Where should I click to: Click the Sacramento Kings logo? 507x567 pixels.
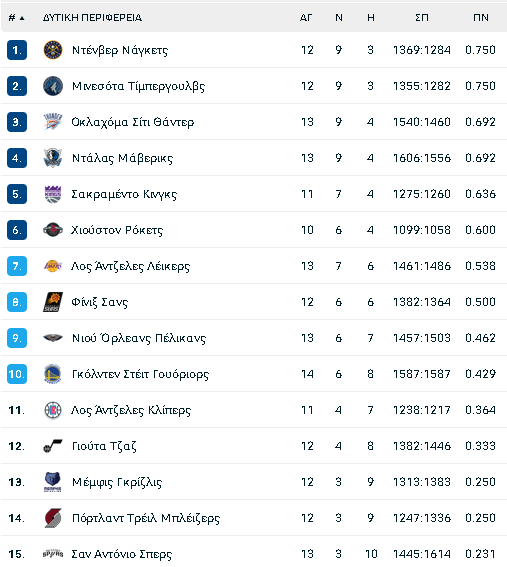pyautogui.click(x=53, y=194)
